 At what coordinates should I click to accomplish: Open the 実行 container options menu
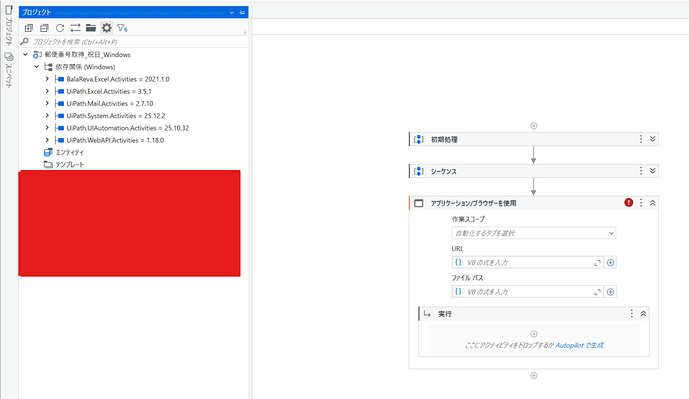tap(631, 313)
